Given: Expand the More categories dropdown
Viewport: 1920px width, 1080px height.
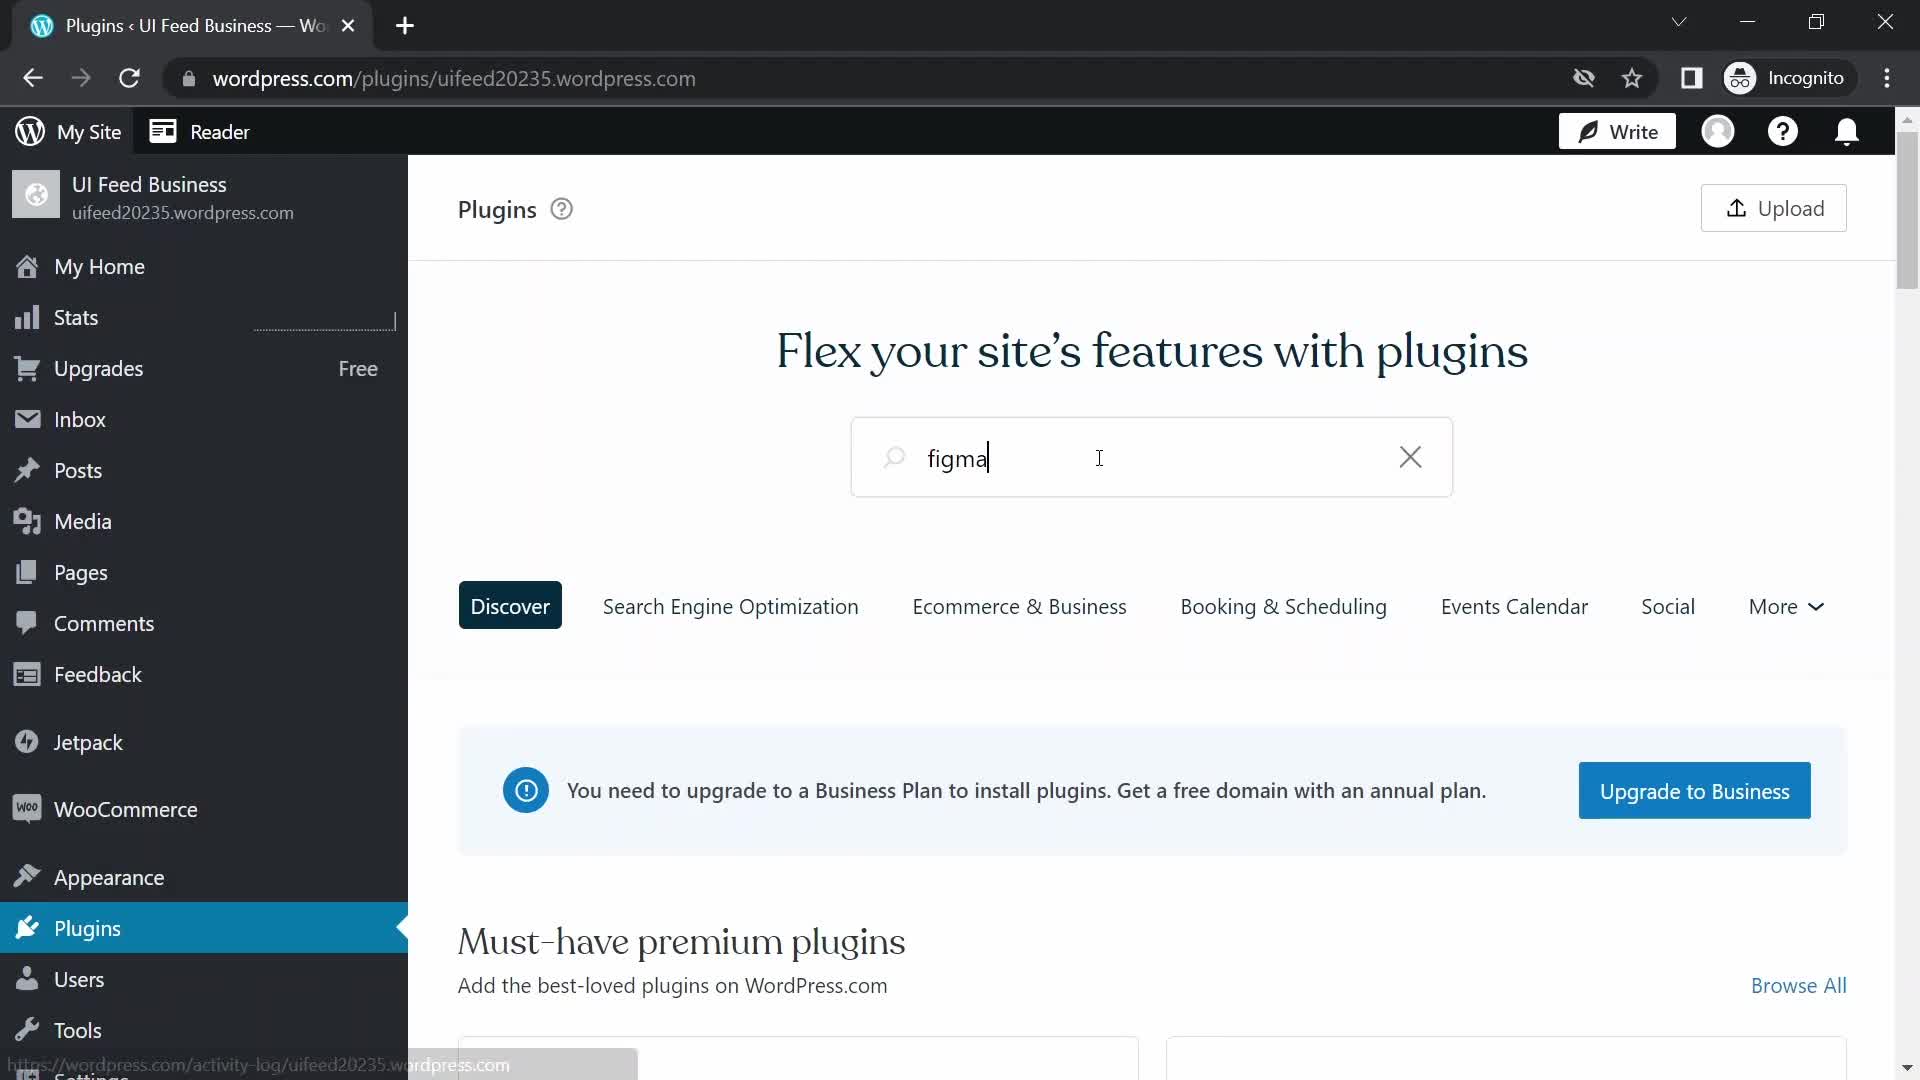Looking at the screenshot, I should click(x=1787, y=605).
